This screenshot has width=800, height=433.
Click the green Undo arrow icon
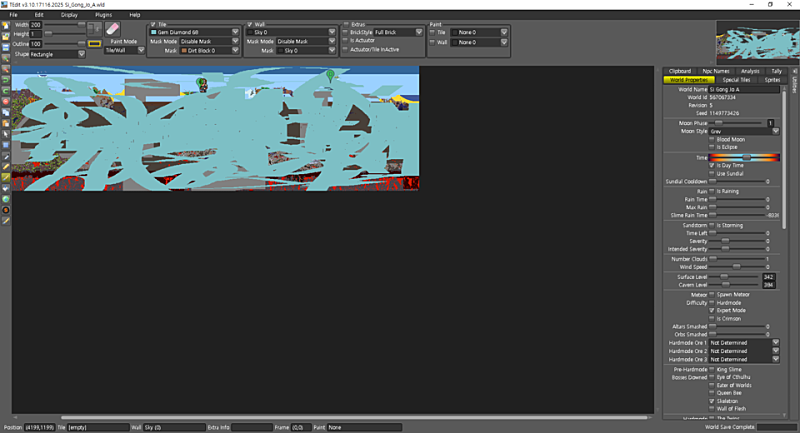[6, 80]
